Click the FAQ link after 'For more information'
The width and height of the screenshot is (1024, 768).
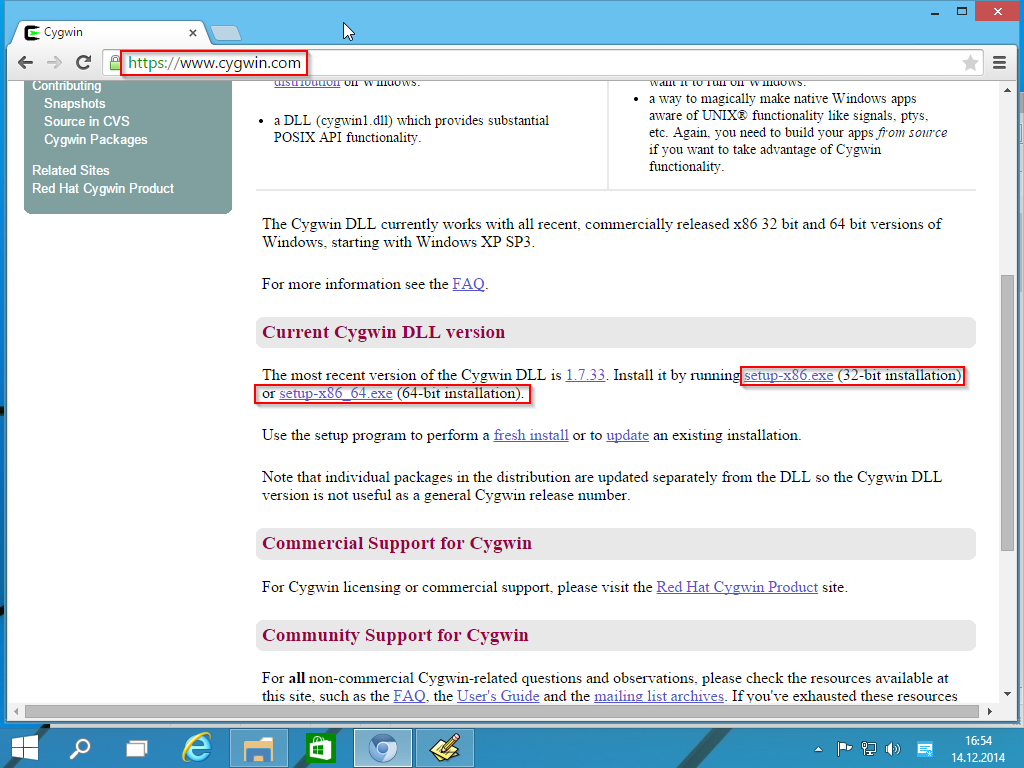[468, 284]
